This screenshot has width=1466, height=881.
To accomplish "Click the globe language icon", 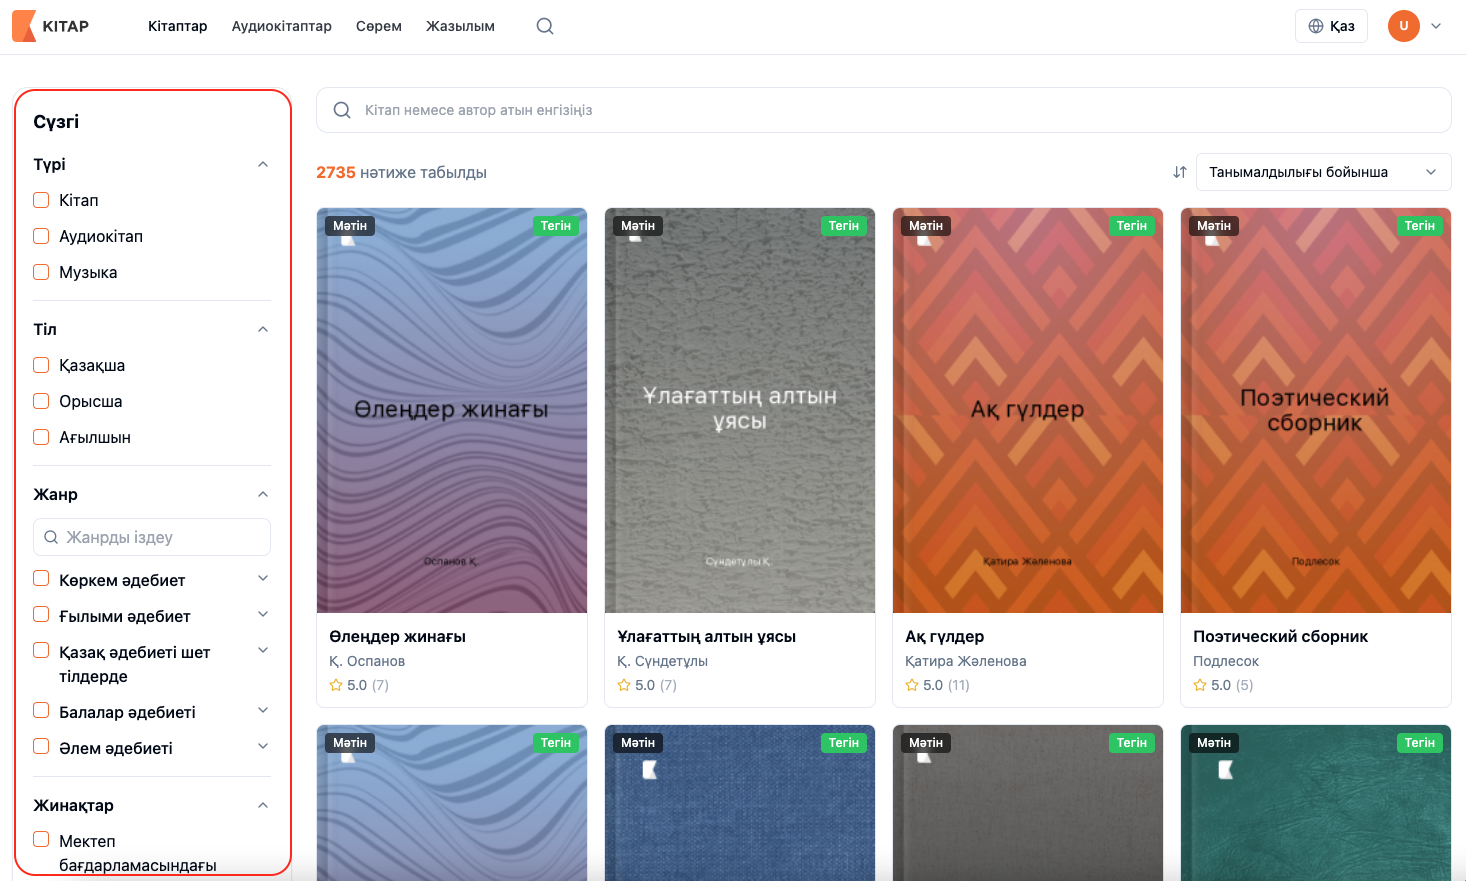I will click(x=1316, y=26).
